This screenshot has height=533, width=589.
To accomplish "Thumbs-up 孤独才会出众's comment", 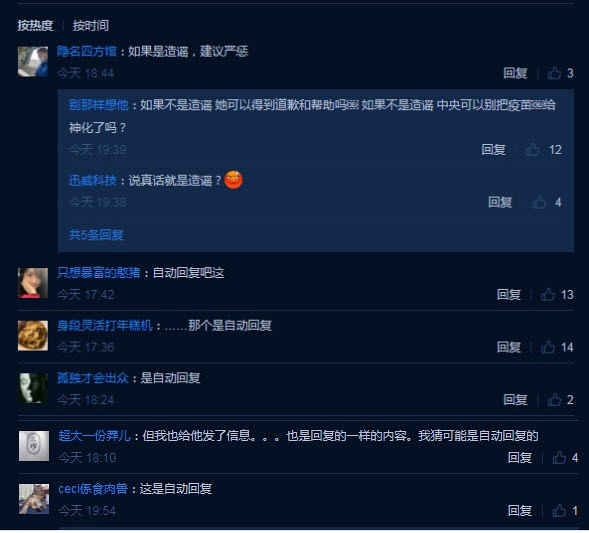I will pyautogui.click(x=554, y=400).
